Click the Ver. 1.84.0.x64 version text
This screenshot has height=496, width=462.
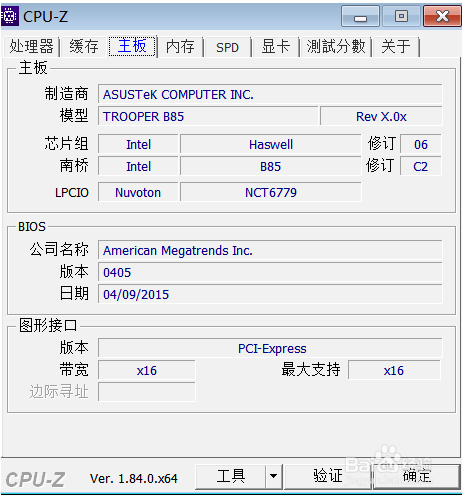[x=134, y=479]
